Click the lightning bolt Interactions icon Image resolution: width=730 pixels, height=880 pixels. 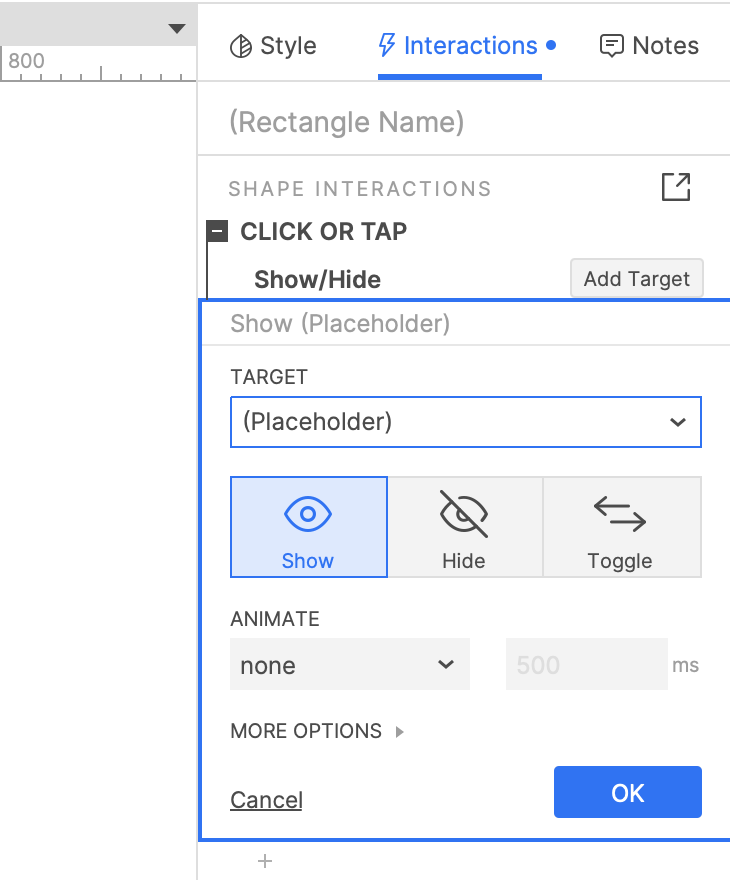click(x=387, y=45)
